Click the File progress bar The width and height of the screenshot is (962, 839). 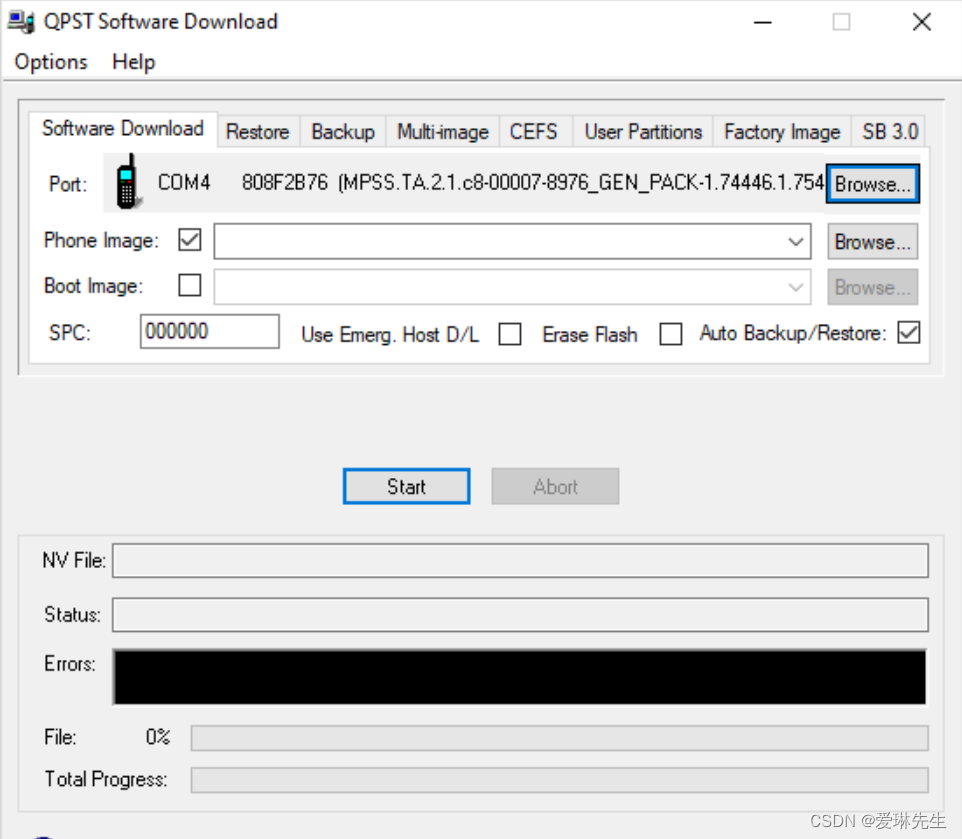pos(560,738)
